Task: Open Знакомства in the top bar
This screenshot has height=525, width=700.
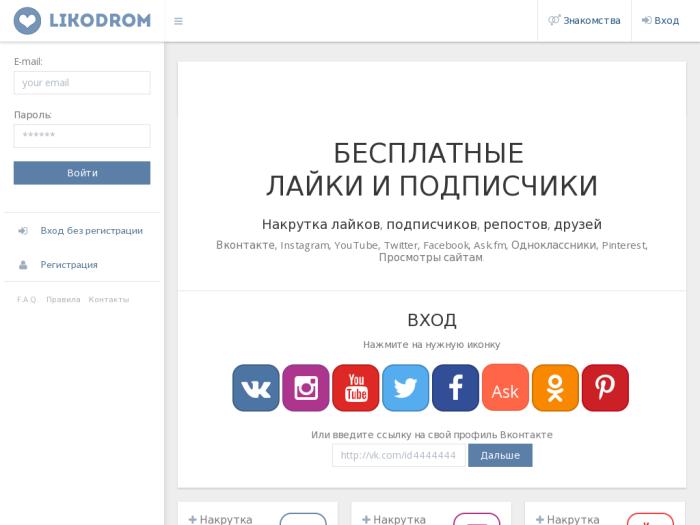Action: click(585, 21)
